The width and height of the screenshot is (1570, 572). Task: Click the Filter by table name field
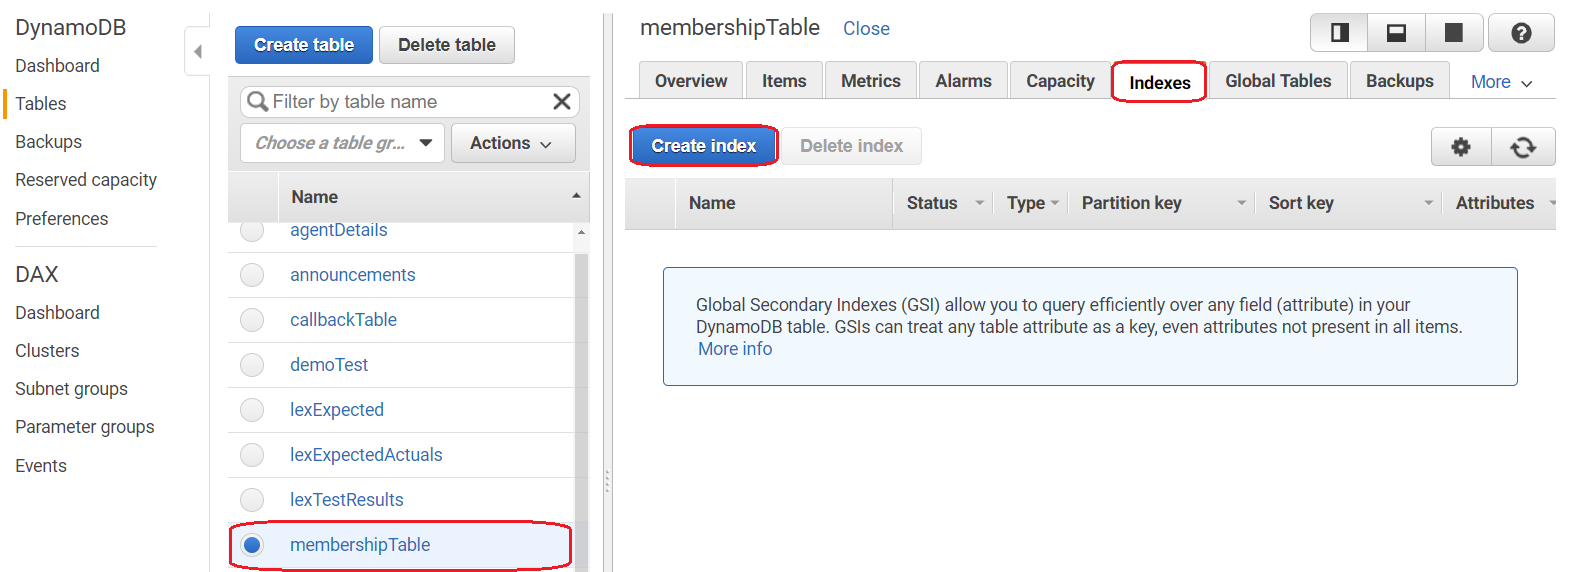(x=400, y=101)
